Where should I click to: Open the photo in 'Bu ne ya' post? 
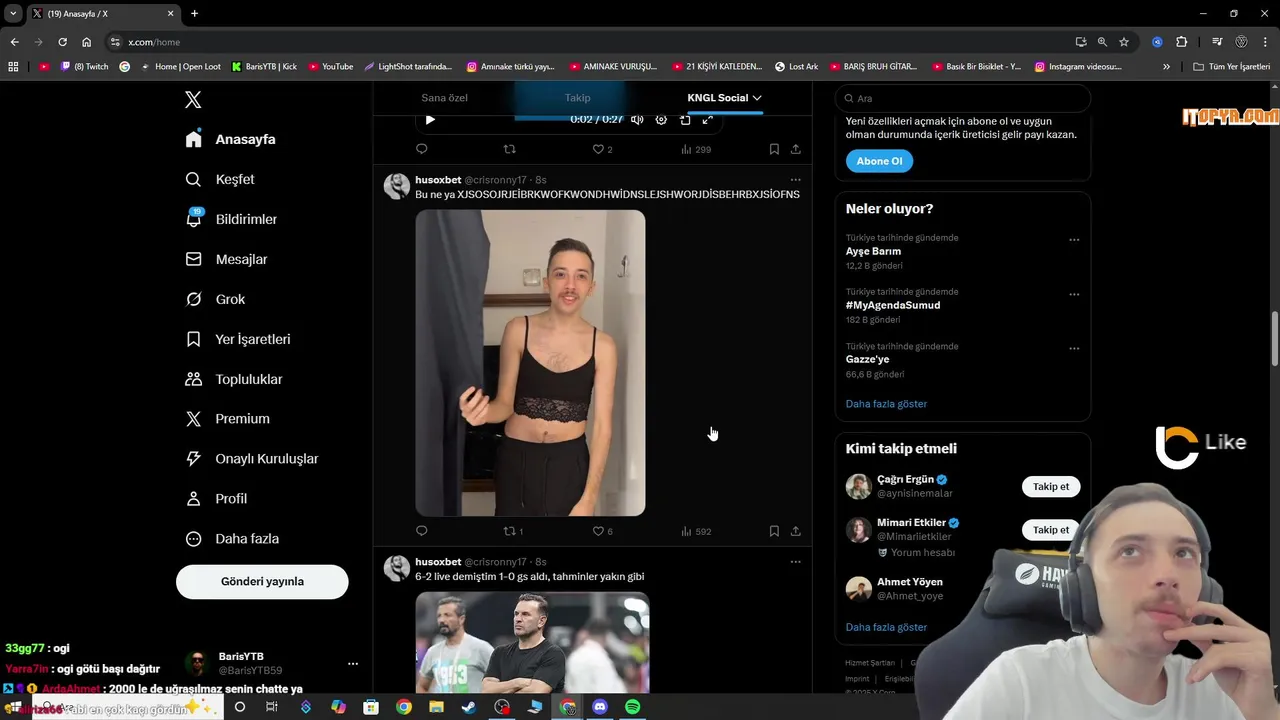point(530,363)
